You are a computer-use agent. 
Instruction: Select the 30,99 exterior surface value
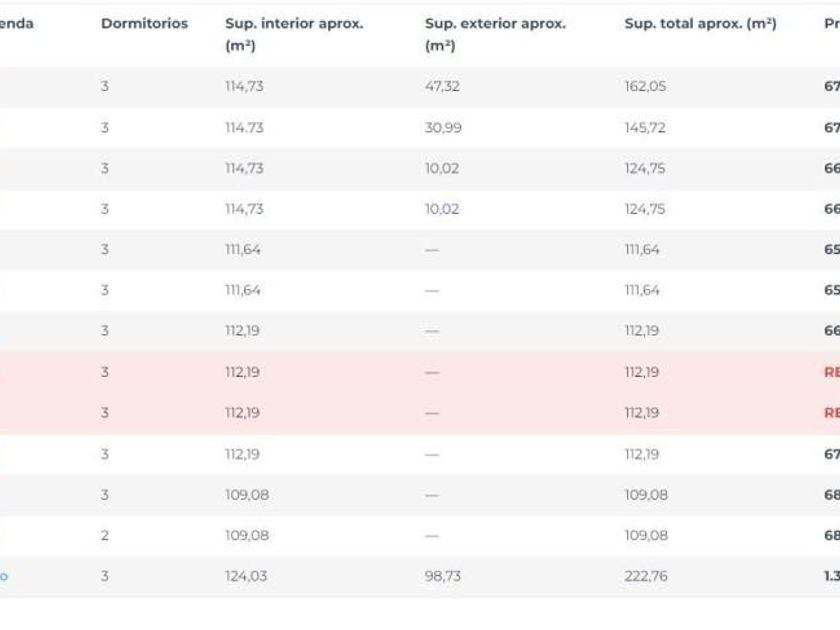pos(443,128)
